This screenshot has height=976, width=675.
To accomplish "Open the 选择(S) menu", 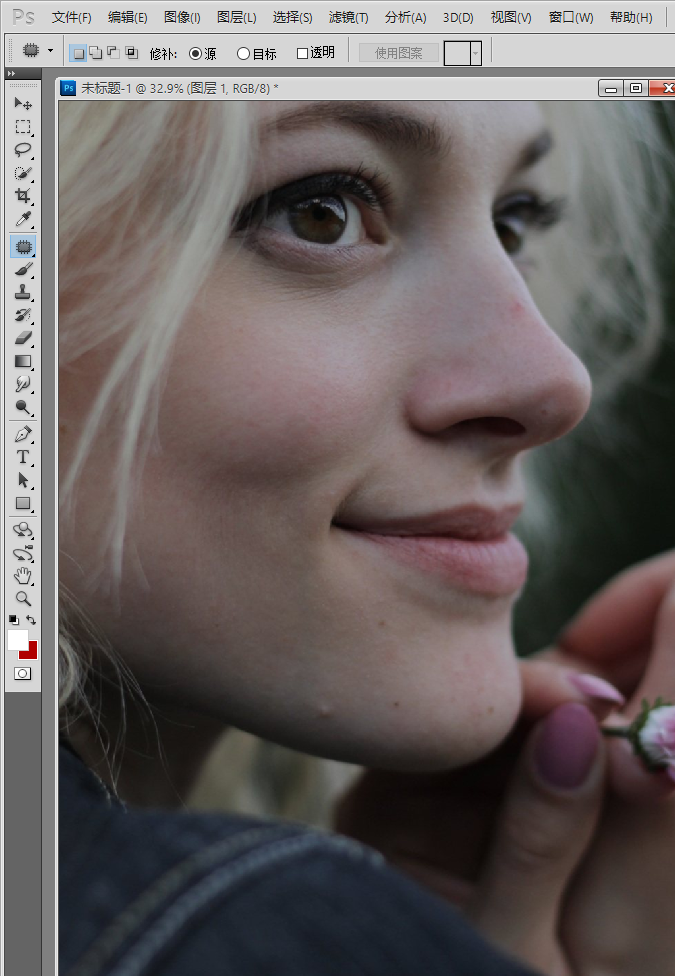I will 293,17.
